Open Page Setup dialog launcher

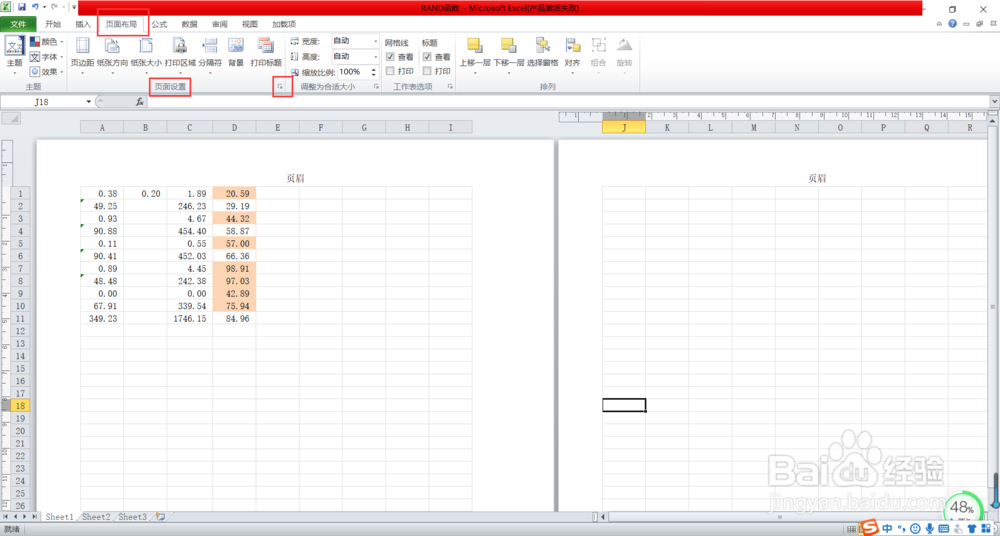tap(280, 86)
